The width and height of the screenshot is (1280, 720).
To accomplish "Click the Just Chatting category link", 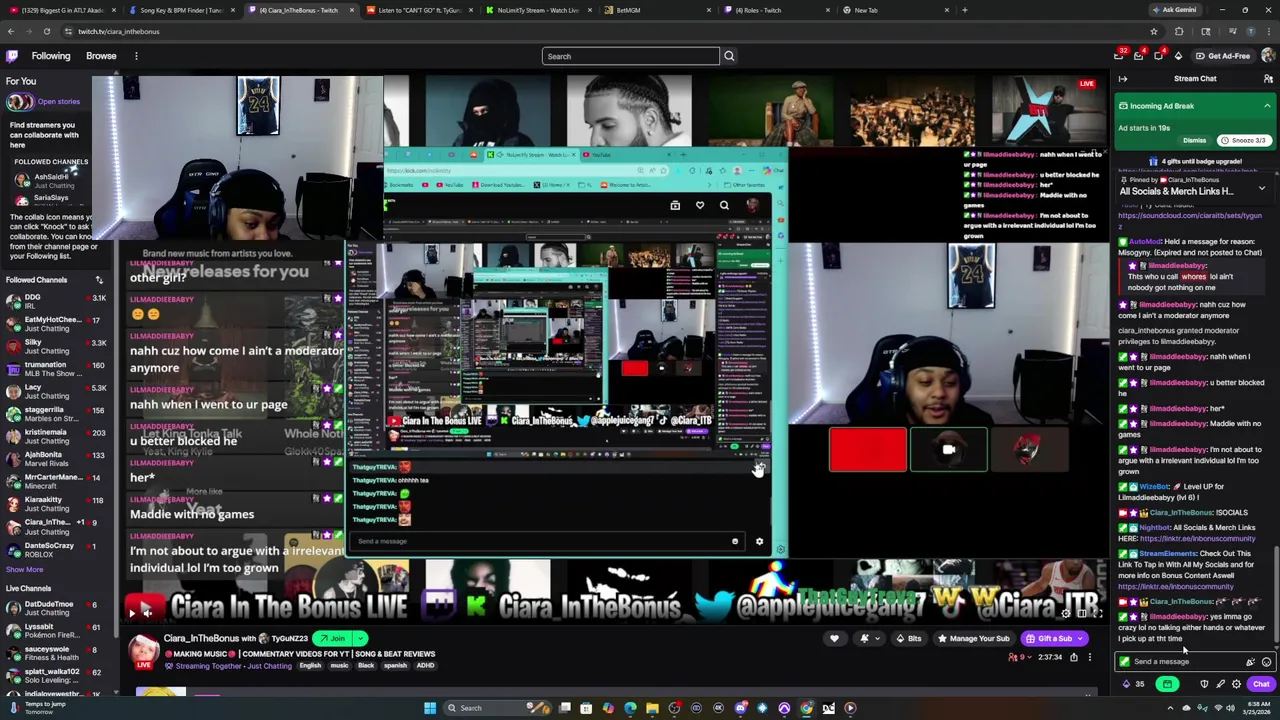I will pos(270,666).
